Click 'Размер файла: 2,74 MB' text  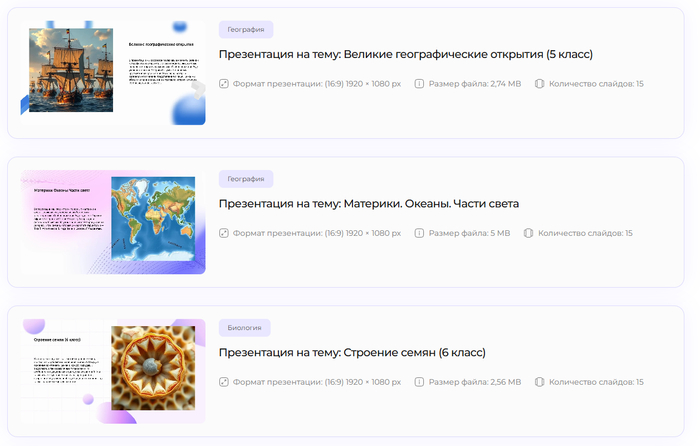point(475,84)
